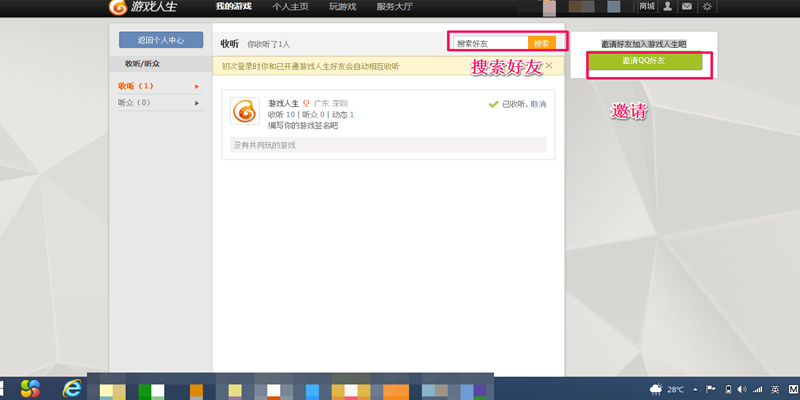
Task: Click the 你收听了1人 text
Action: coord(268,44)
